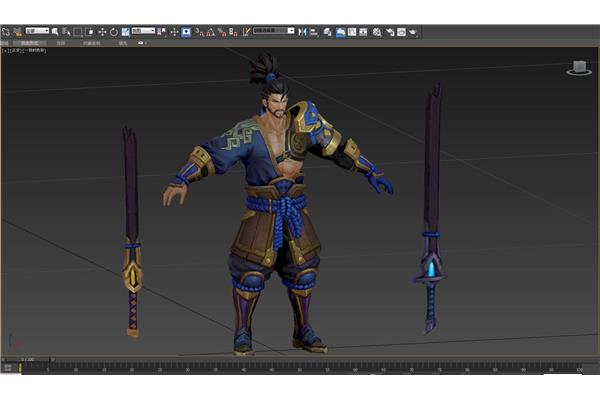The height and width of the screenshot is (400, 600).
Task: Switch to the Object Paint ribbon tab
Action: coord(92,43)
